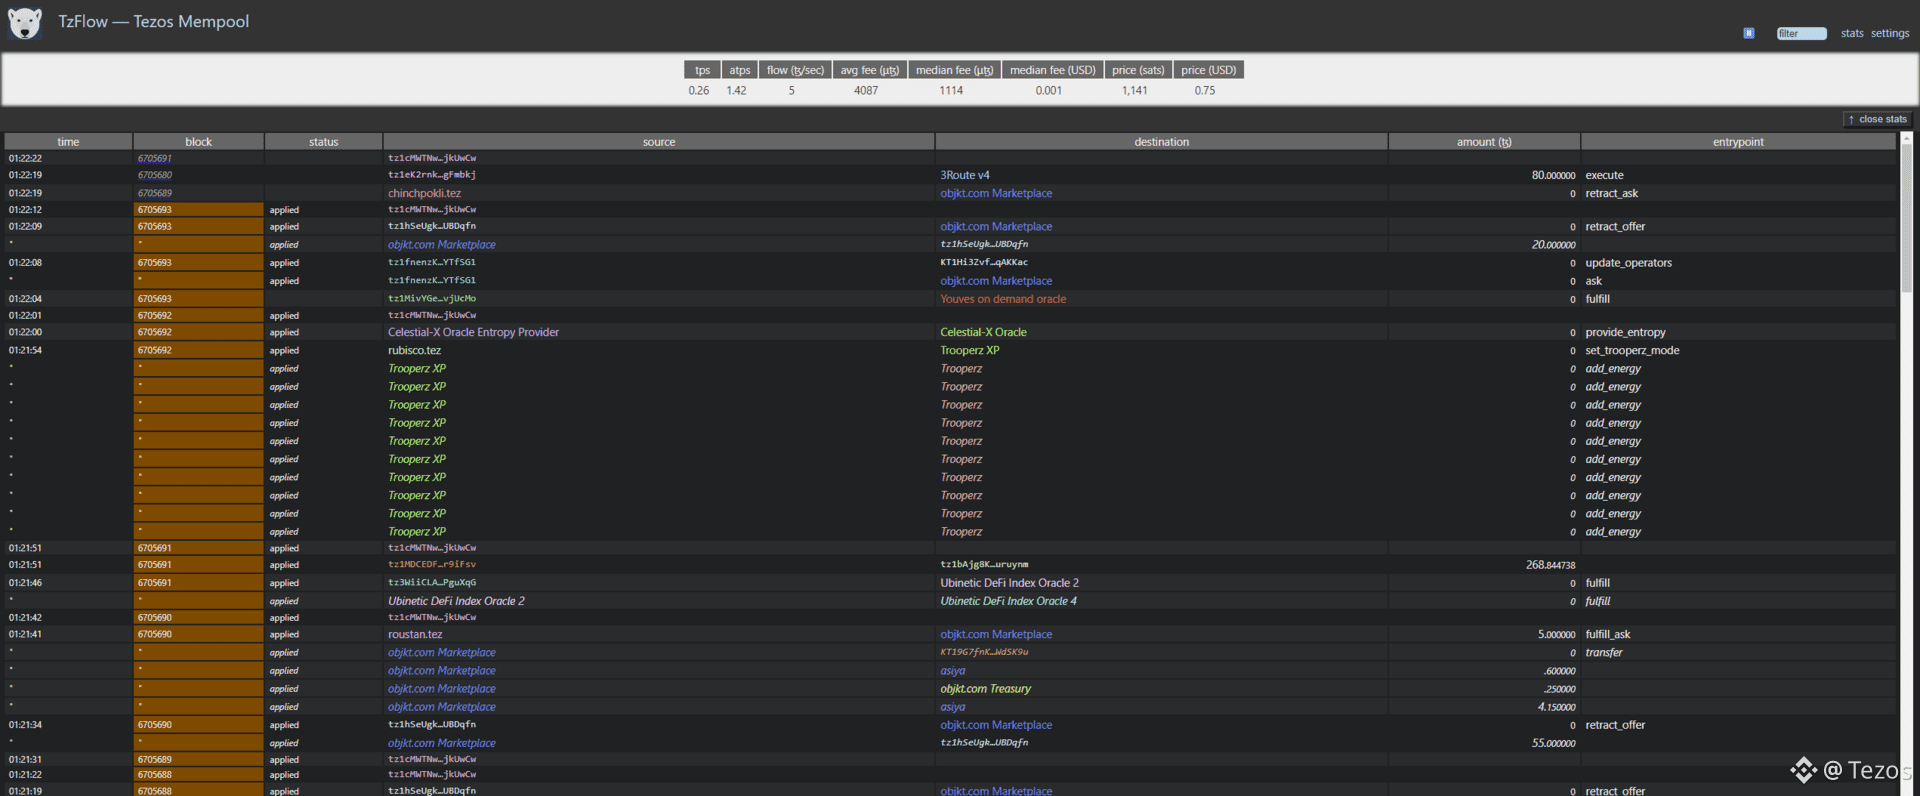Click the TzFlow bear logo
This screenshot has height=796, width=1920.
click(x=25, y=23)
